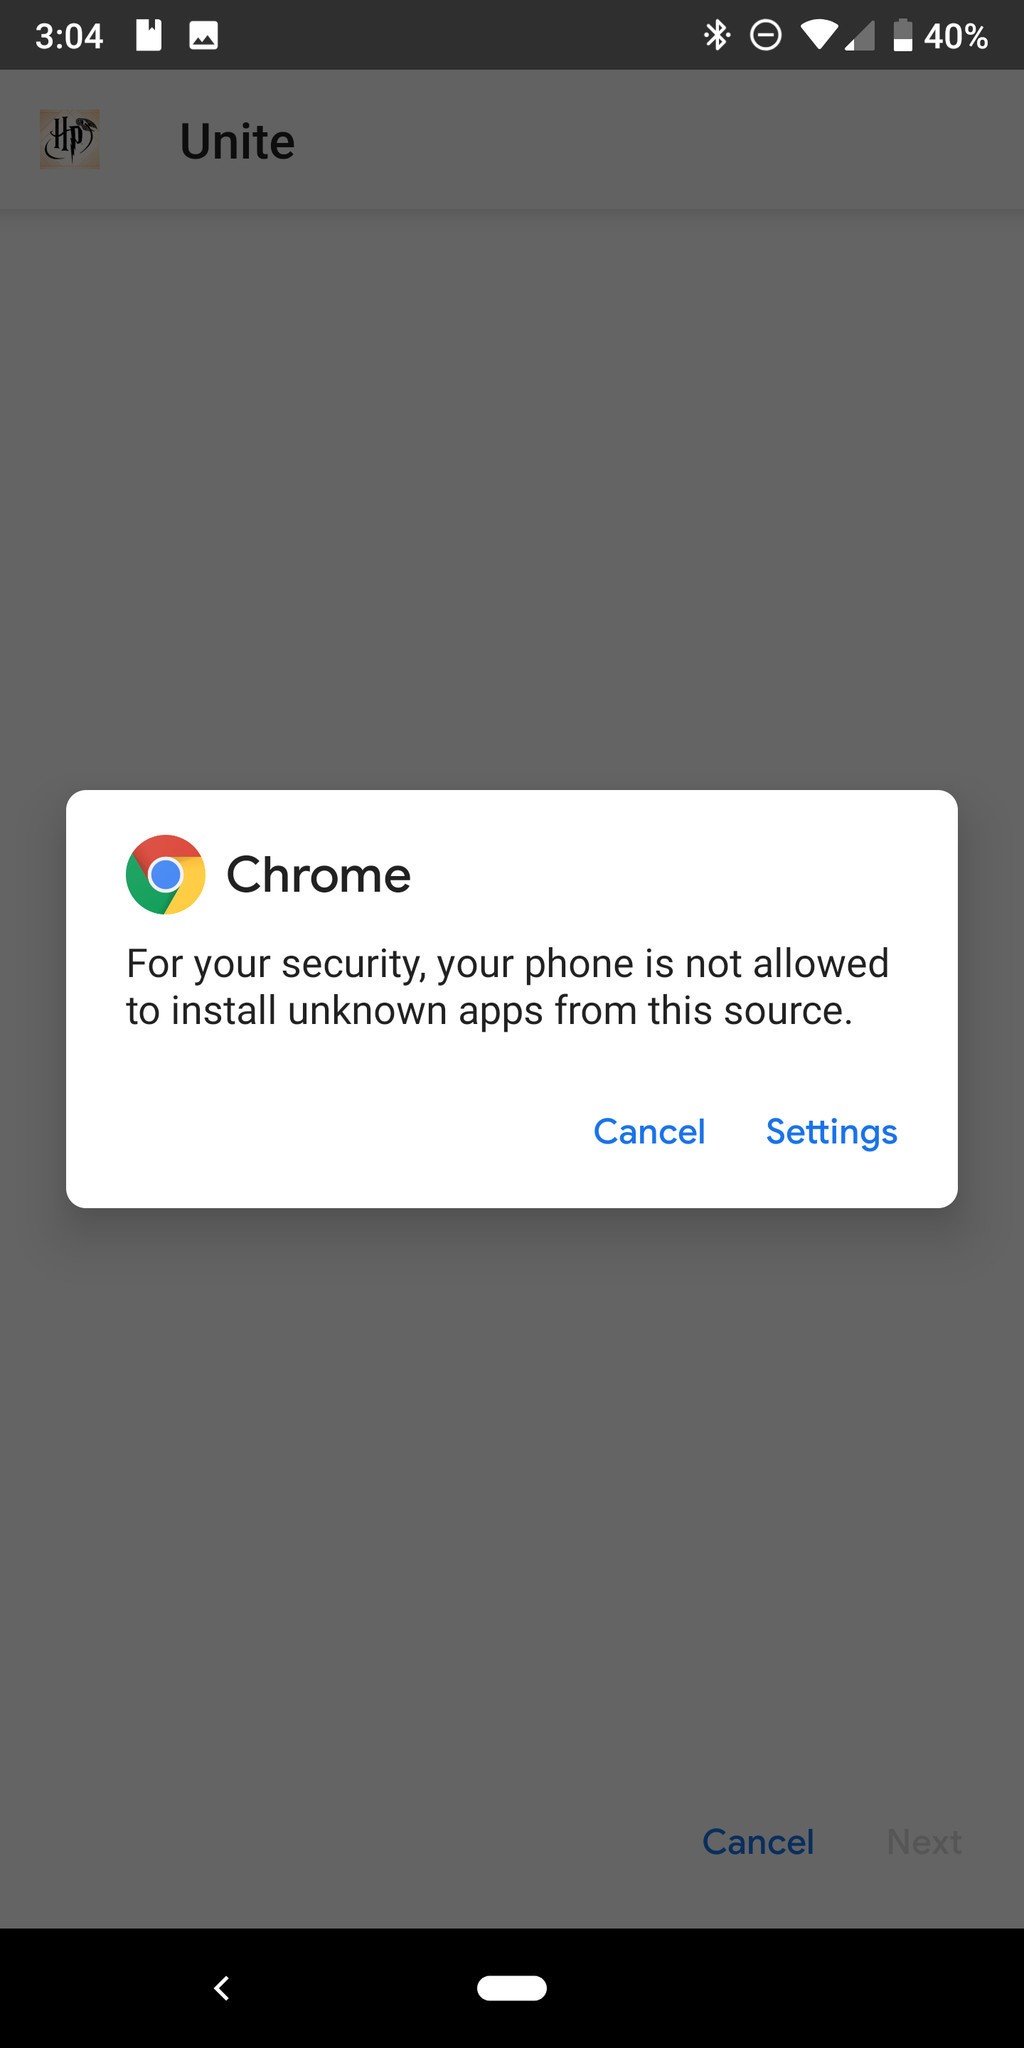Tap the security warning message text
This screenshot has height=2048, width=1024.
[x=507, y=987]
